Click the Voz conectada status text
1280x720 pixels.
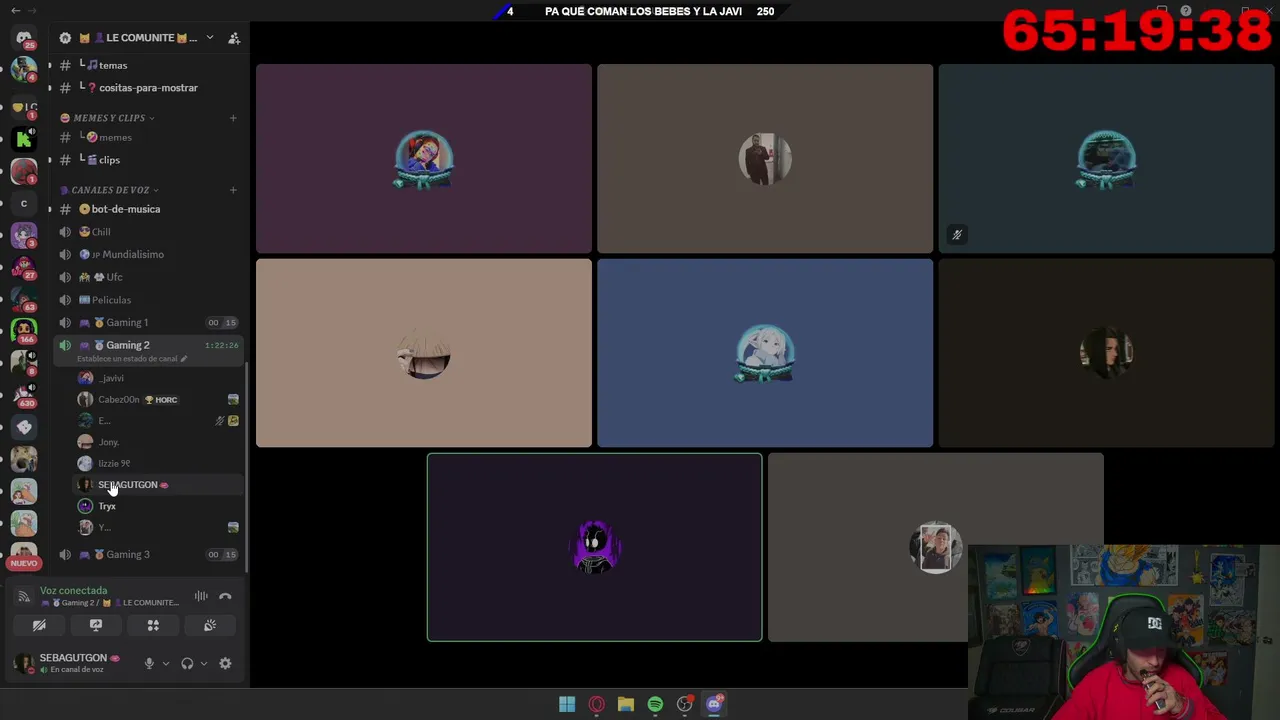pos(73,591)
